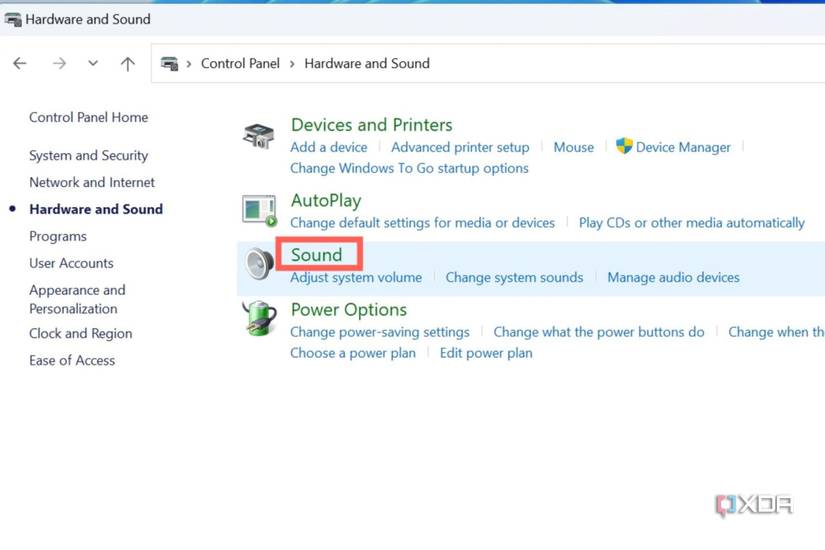Open Edit power plan

coord(486,353)
